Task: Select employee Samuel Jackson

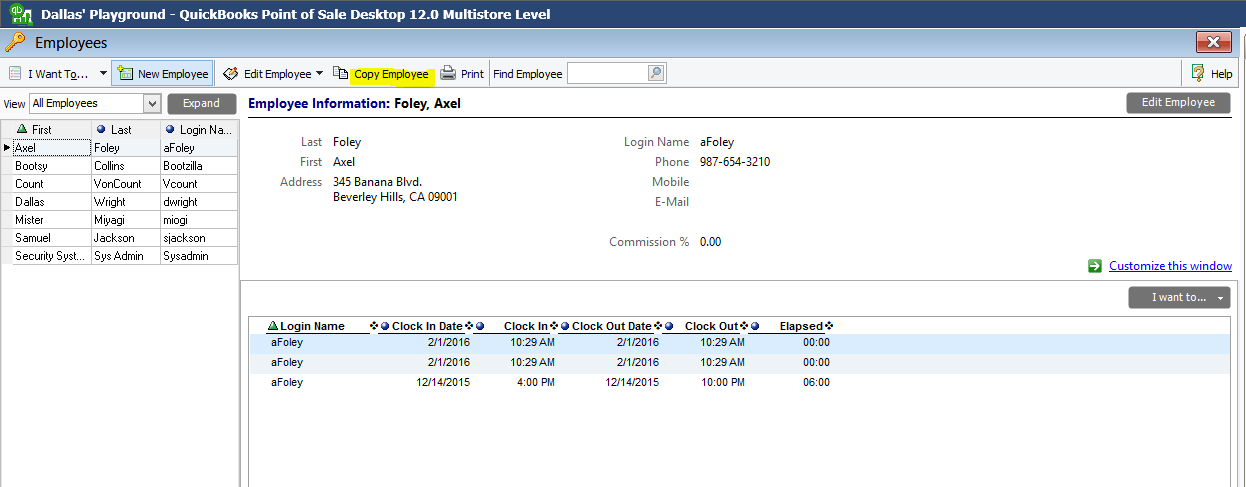Action: 119,237
